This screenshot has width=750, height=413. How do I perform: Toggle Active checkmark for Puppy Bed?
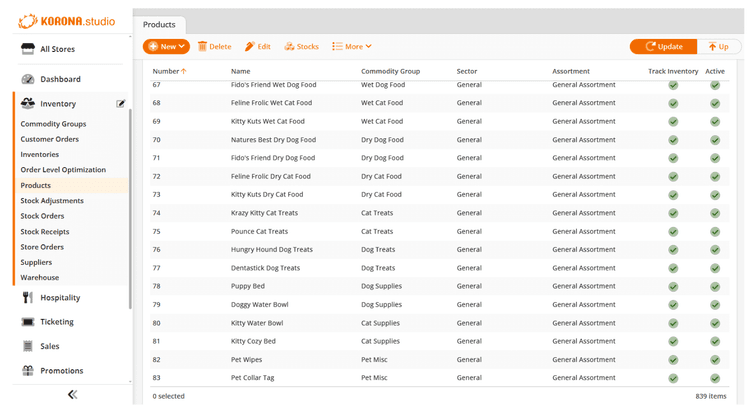(x=715, y=286)
